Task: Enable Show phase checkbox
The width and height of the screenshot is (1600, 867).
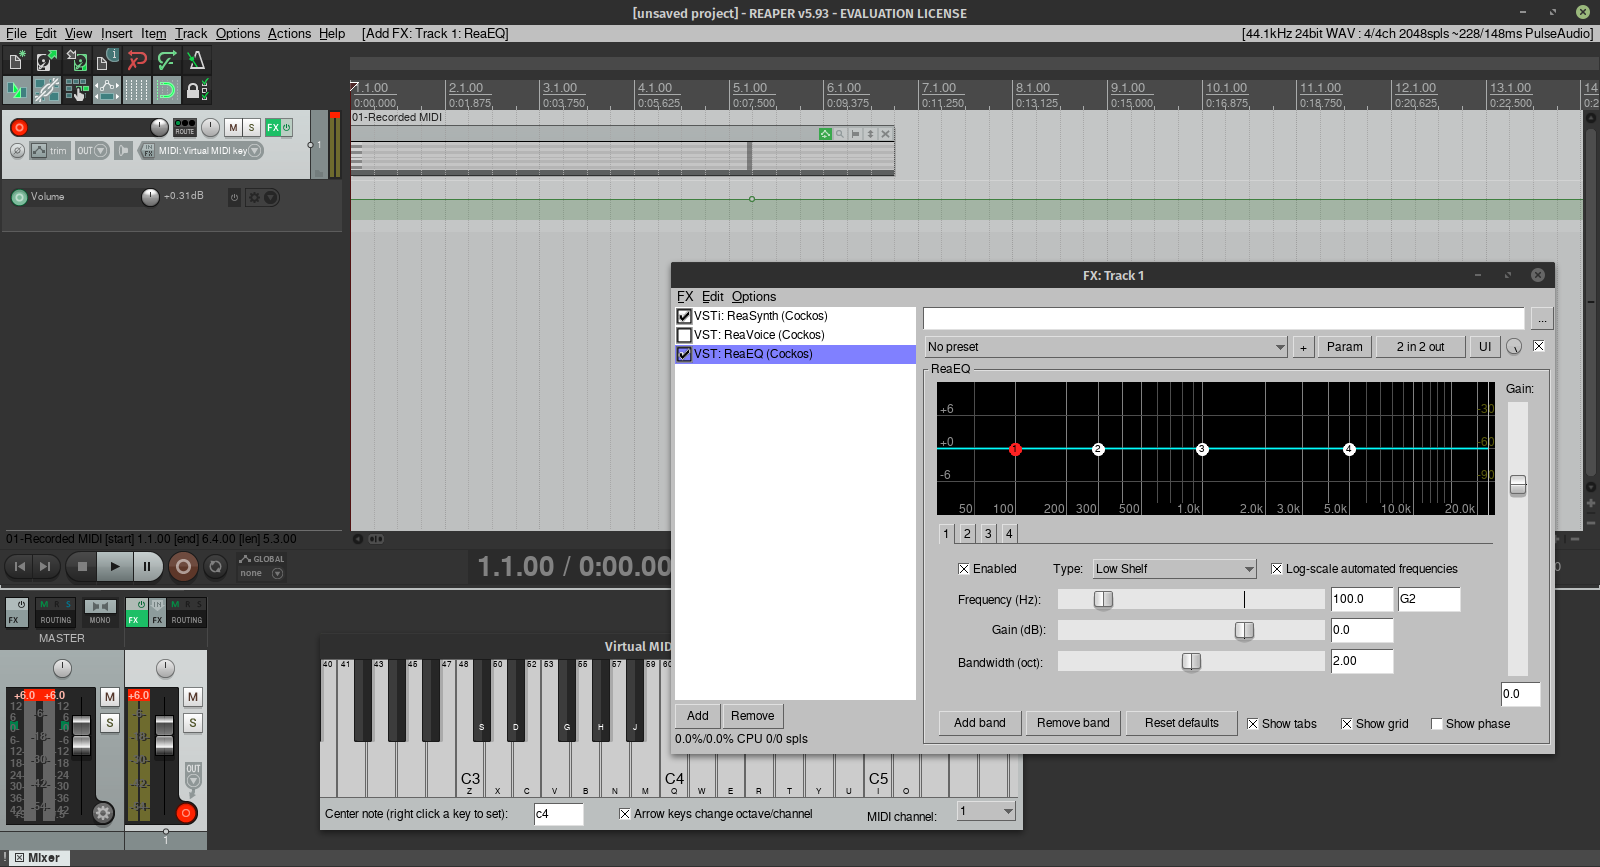Action: 1437,724
